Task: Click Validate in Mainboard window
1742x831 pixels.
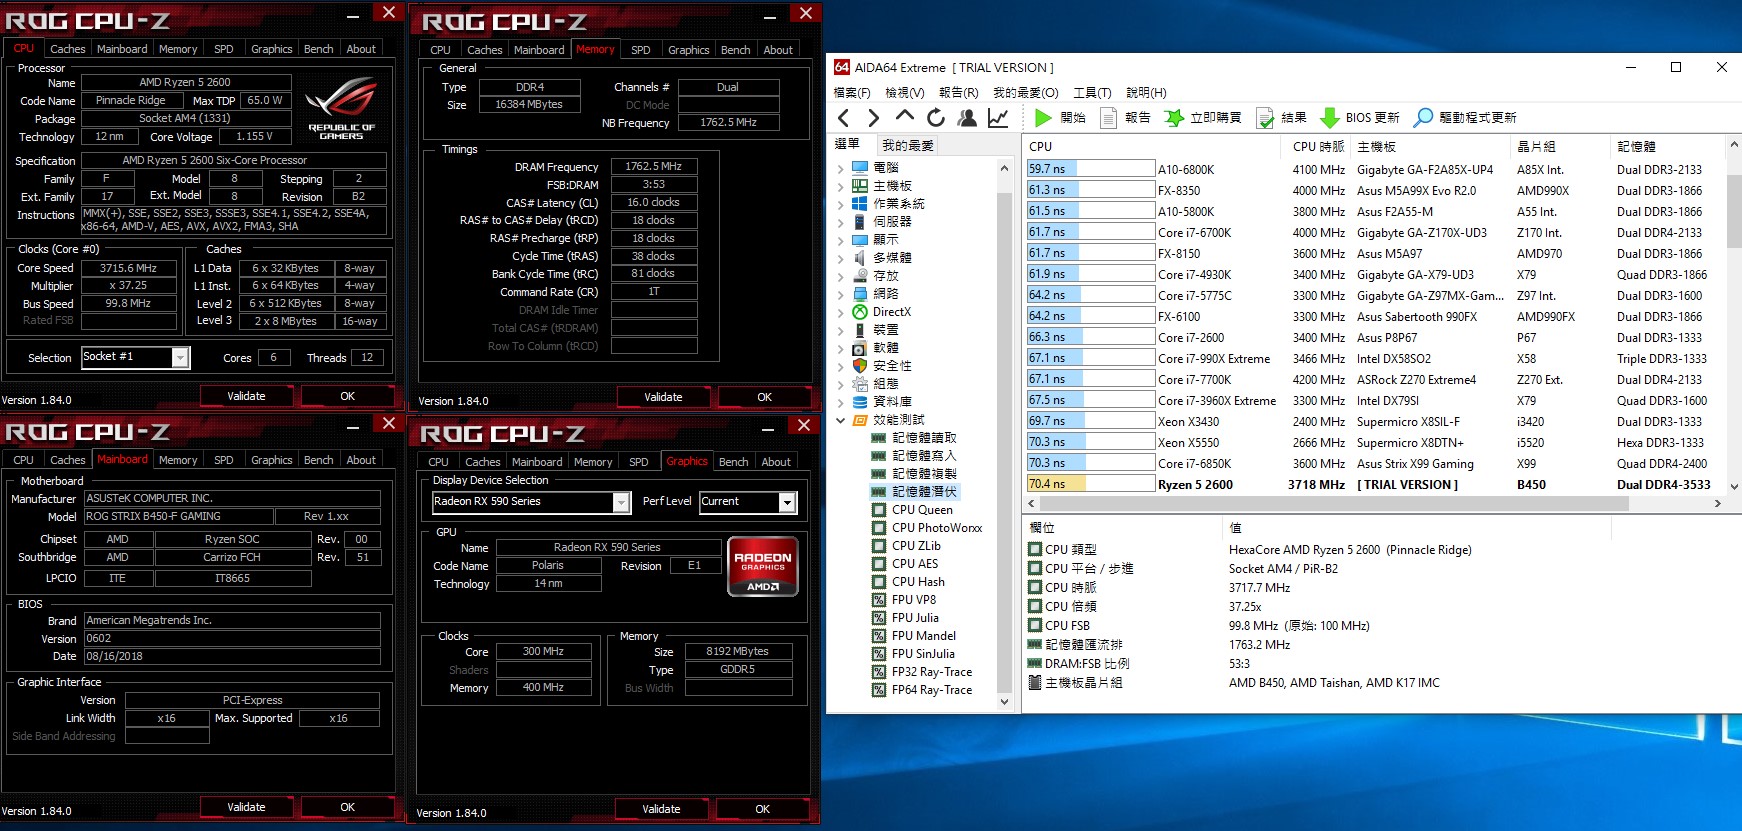Action: point(246,807)
